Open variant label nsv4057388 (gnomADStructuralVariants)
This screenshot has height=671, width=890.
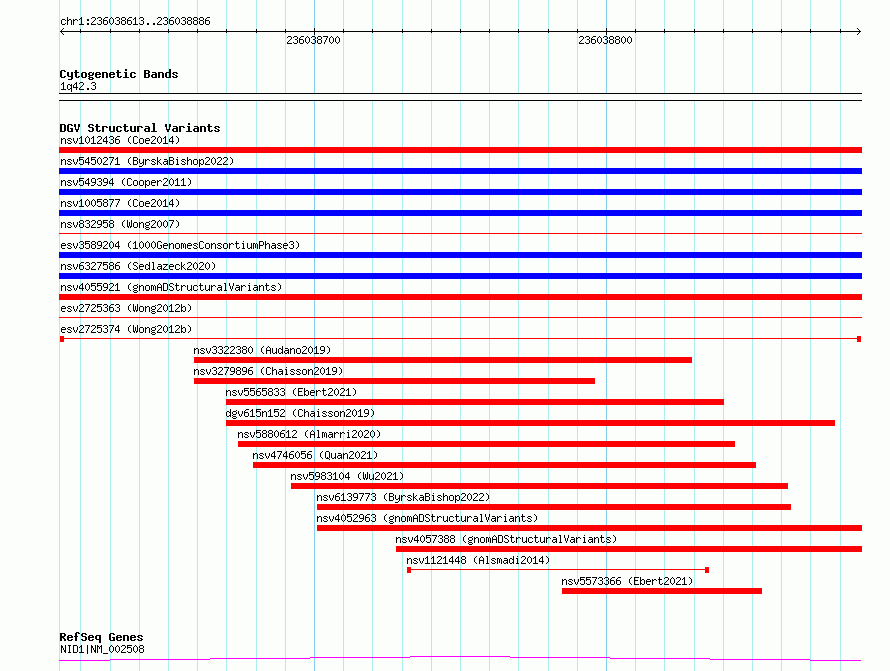point(506,539)
